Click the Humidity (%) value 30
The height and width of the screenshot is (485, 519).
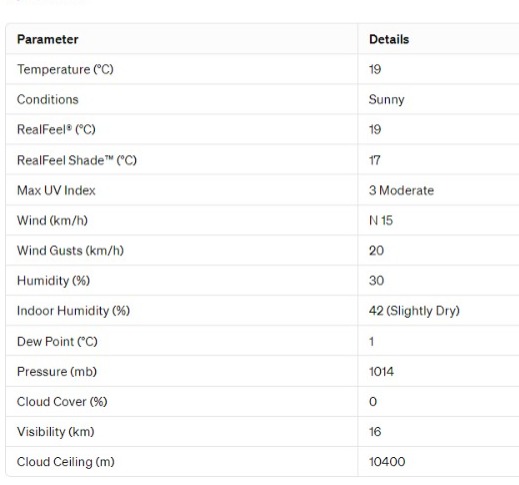pyautogui.click(x=376, y=280)
